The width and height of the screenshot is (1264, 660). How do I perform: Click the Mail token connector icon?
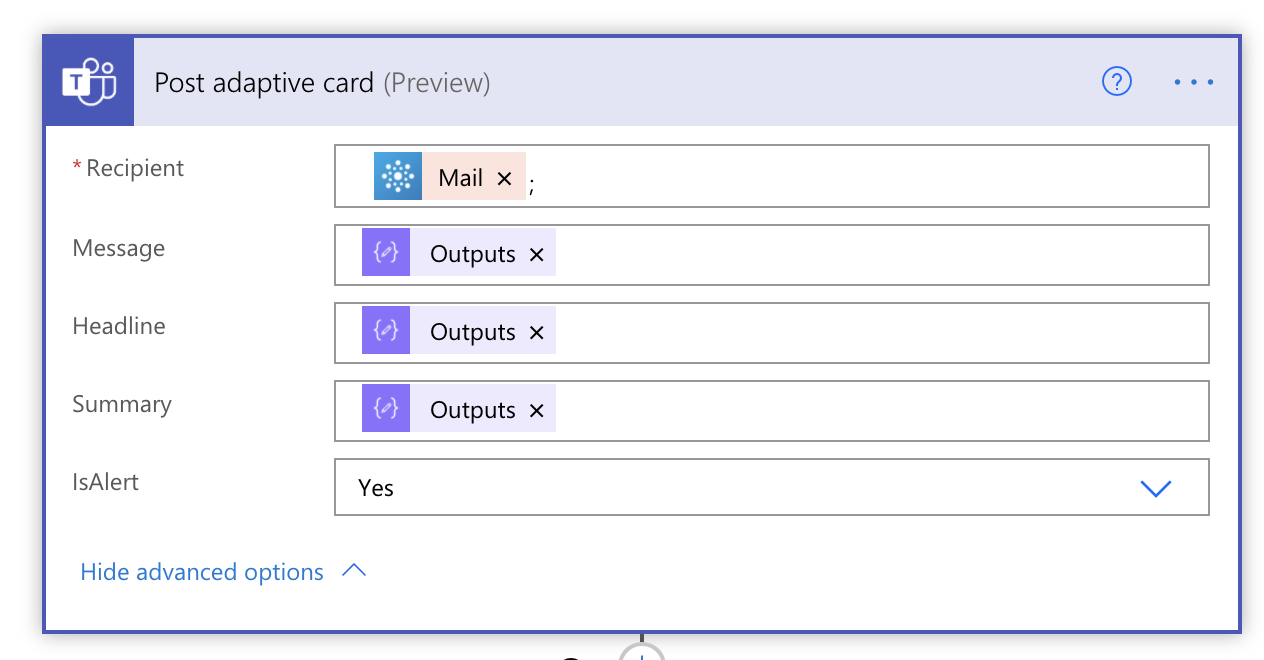pos(398,176)
